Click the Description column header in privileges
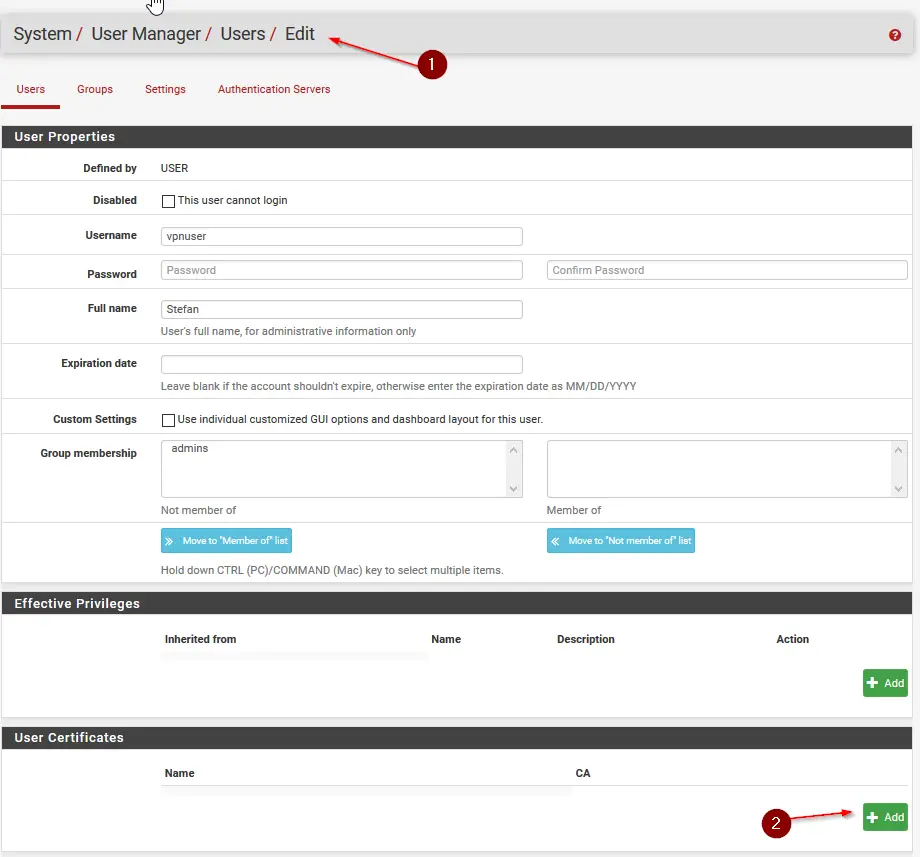This screenshot has width=920, height=857. pos(586,639)
